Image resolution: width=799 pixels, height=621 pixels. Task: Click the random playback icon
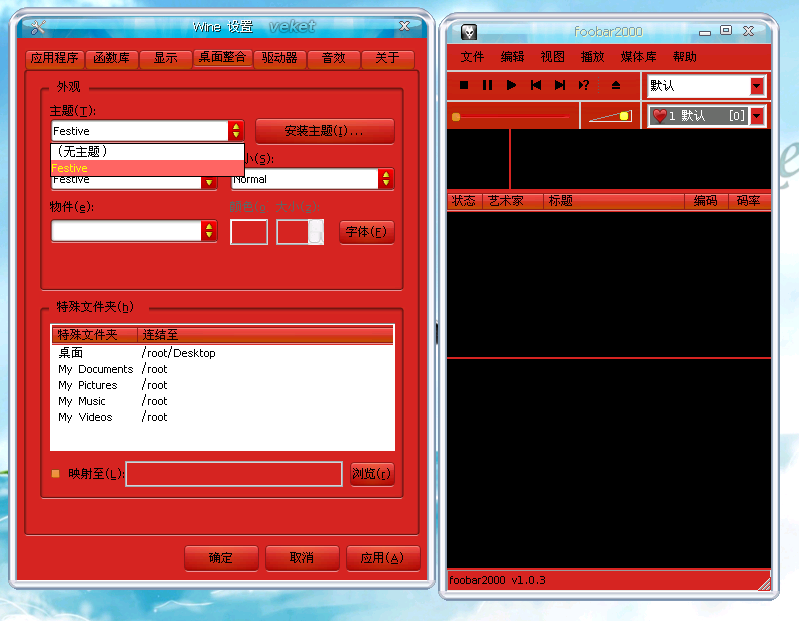(585, 86)
